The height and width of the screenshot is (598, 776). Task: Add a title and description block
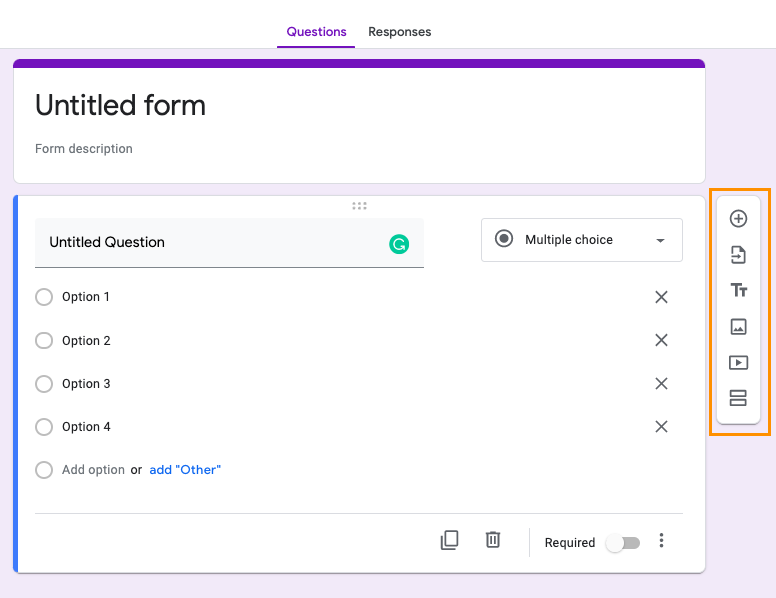pyautogui.click(x=738, y=290)
